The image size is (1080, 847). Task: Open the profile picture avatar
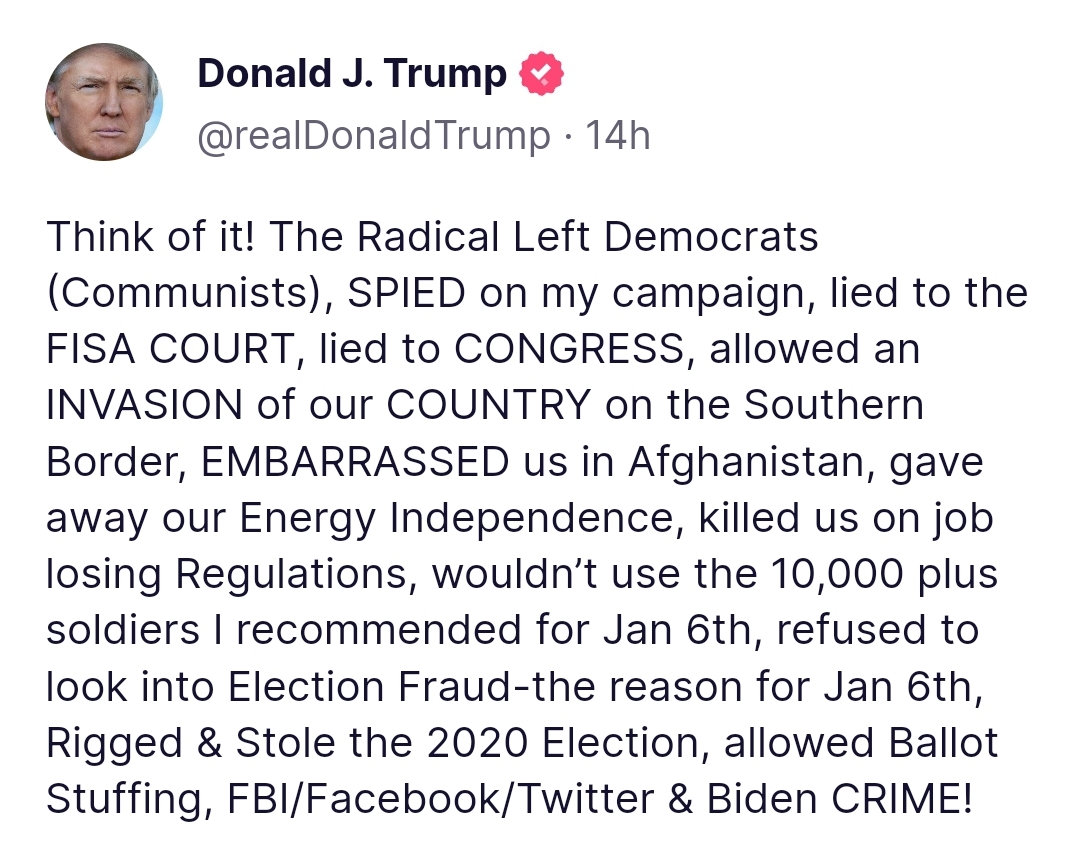pos(104,102)
